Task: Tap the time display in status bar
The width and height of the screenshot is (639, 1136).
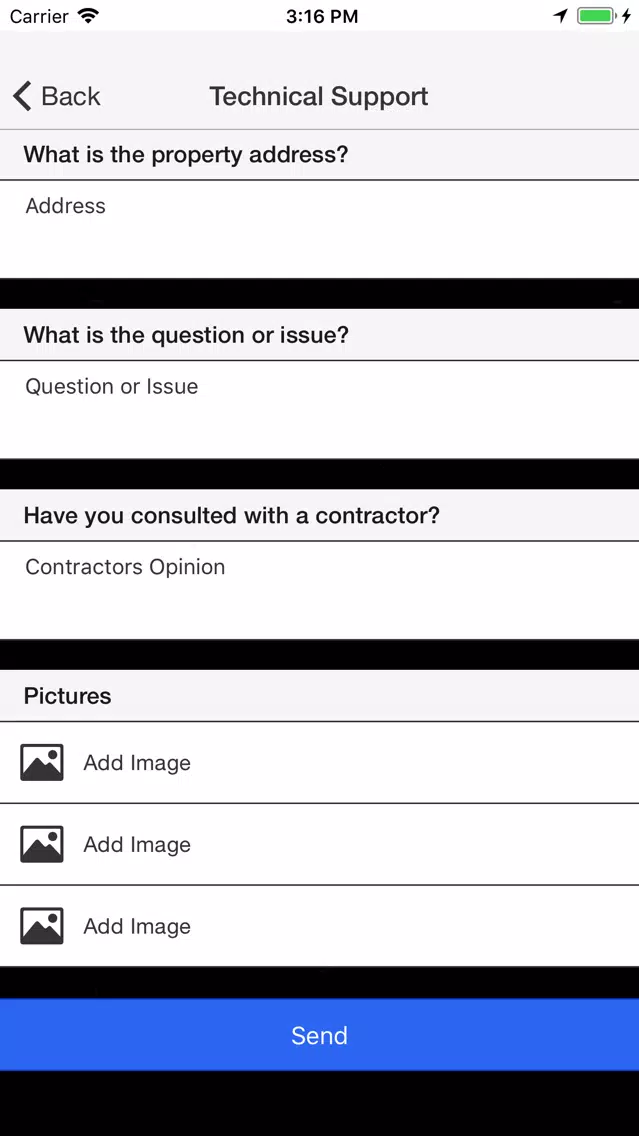Action: pos(322,16)
